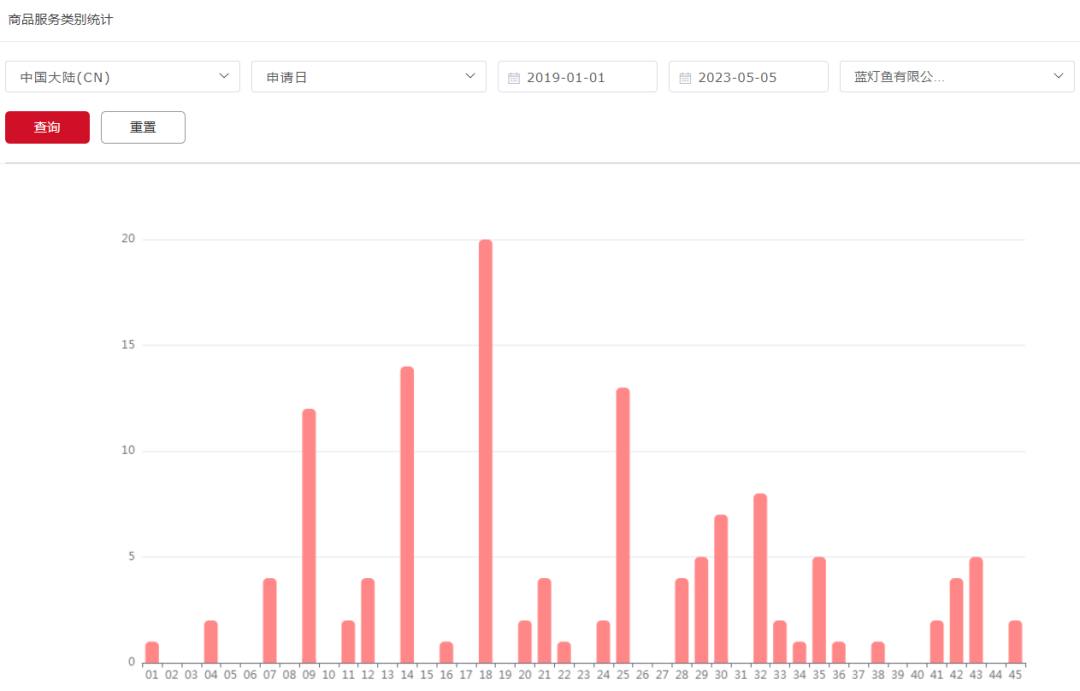This screenshot has height=691, width=1080.
Task: Click the bar for class 35
Action: point(819,609)
